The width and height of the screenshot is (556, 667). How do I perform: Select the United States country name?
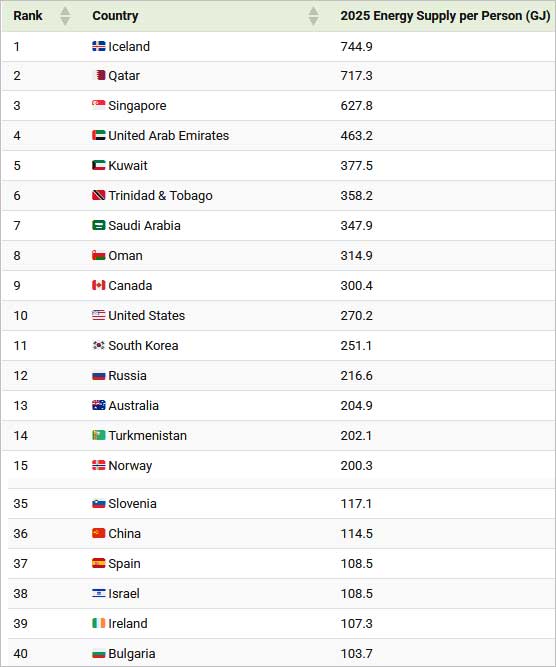(147, 315)
